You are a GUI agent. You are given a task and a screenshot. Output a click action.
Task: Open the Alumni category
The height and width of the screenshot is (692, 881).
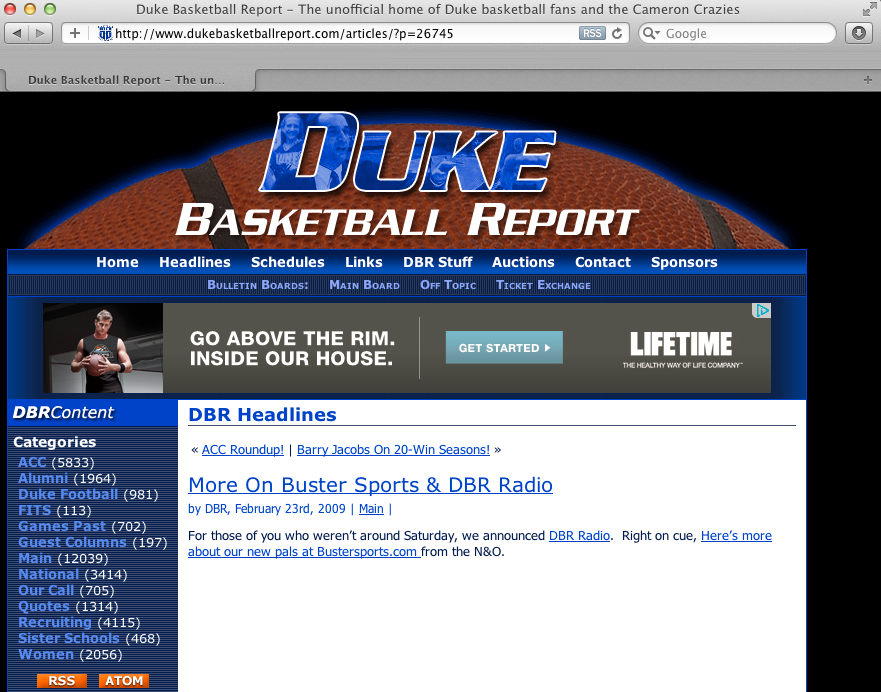pos(43,479)
